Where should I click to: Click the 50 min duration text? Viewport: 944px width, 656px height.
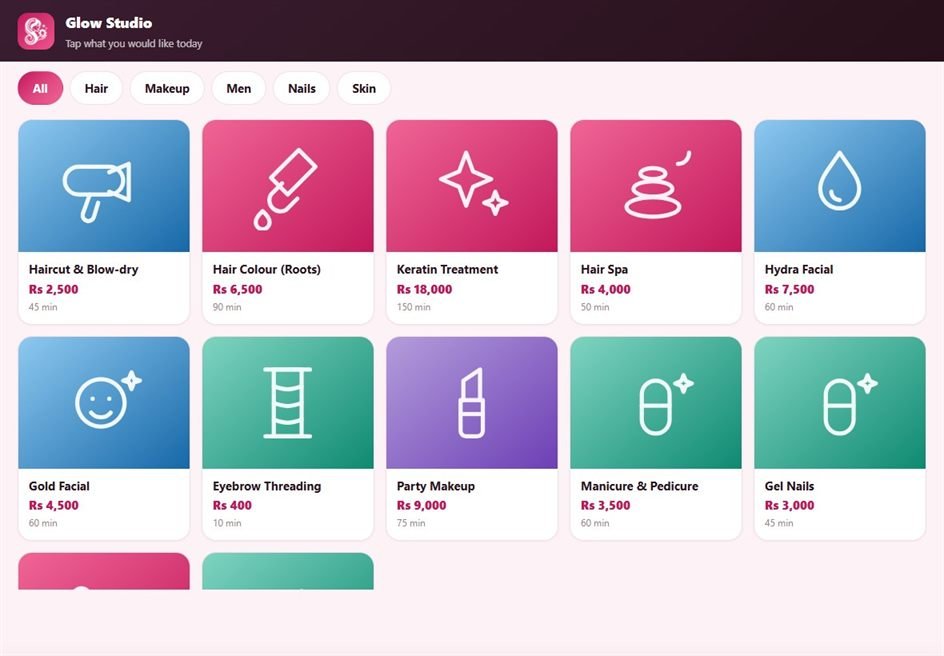[x=595, y=307]
